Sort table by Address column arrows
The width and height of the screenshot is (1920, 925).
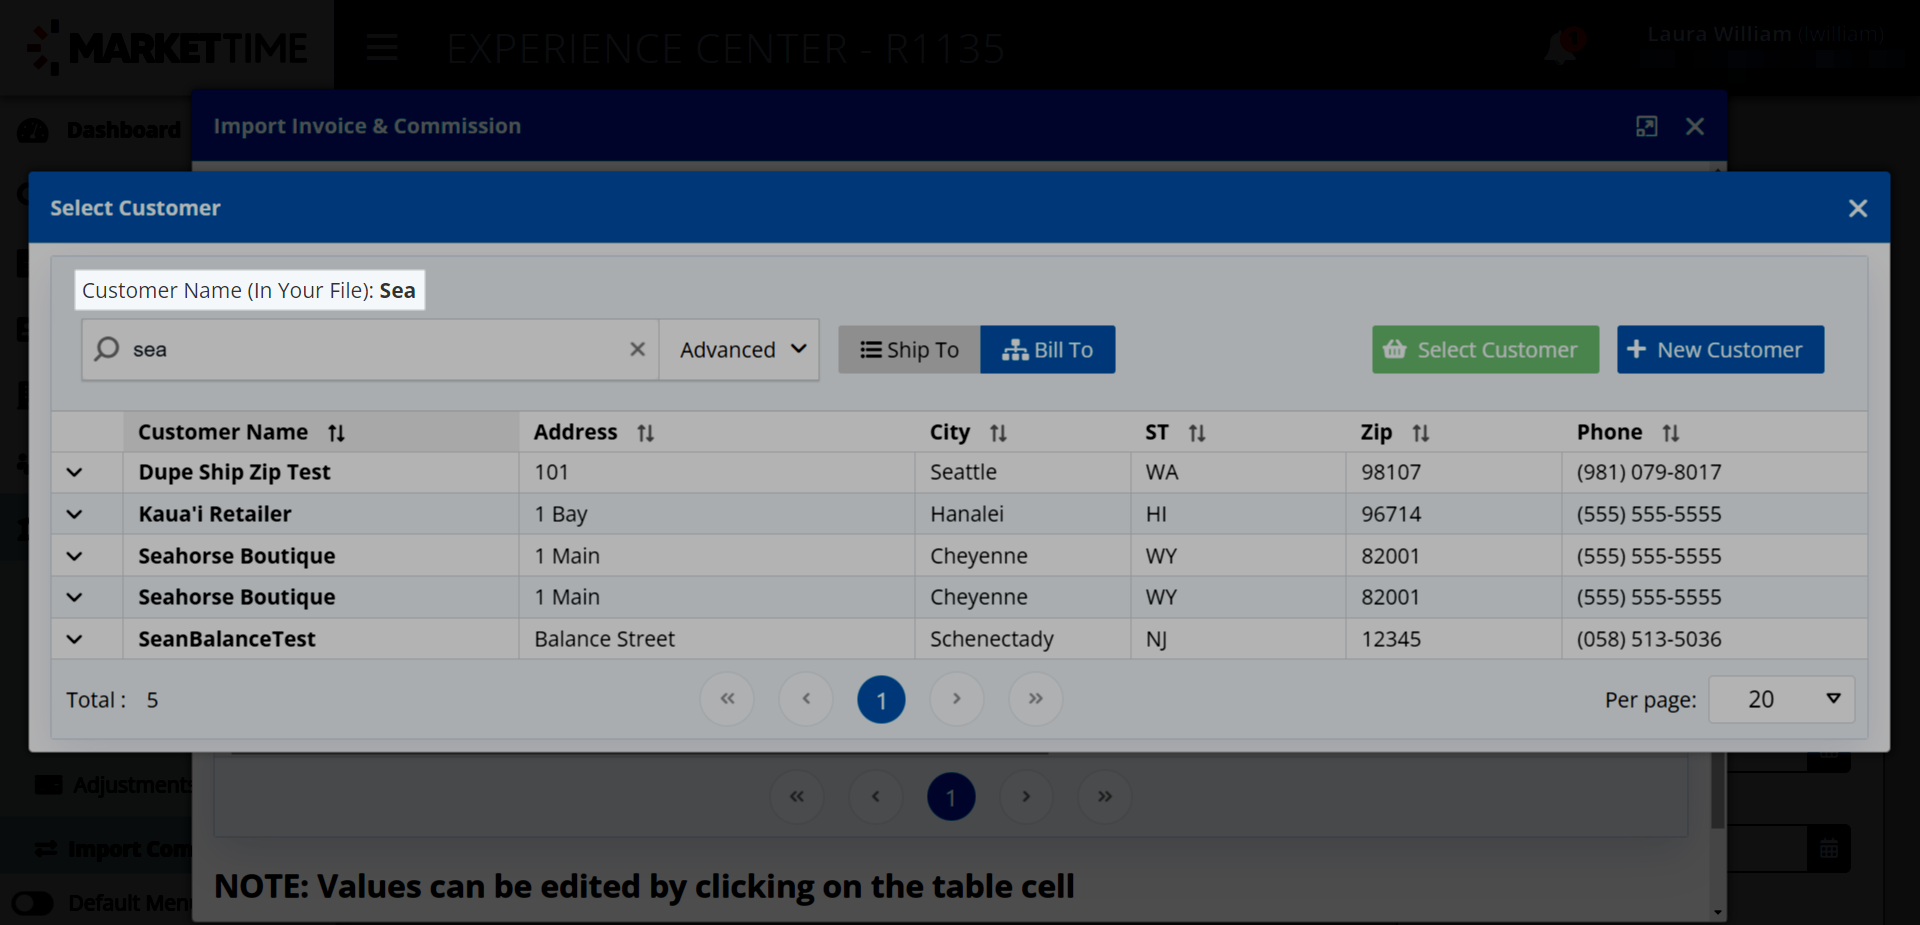tap(645, 433)
